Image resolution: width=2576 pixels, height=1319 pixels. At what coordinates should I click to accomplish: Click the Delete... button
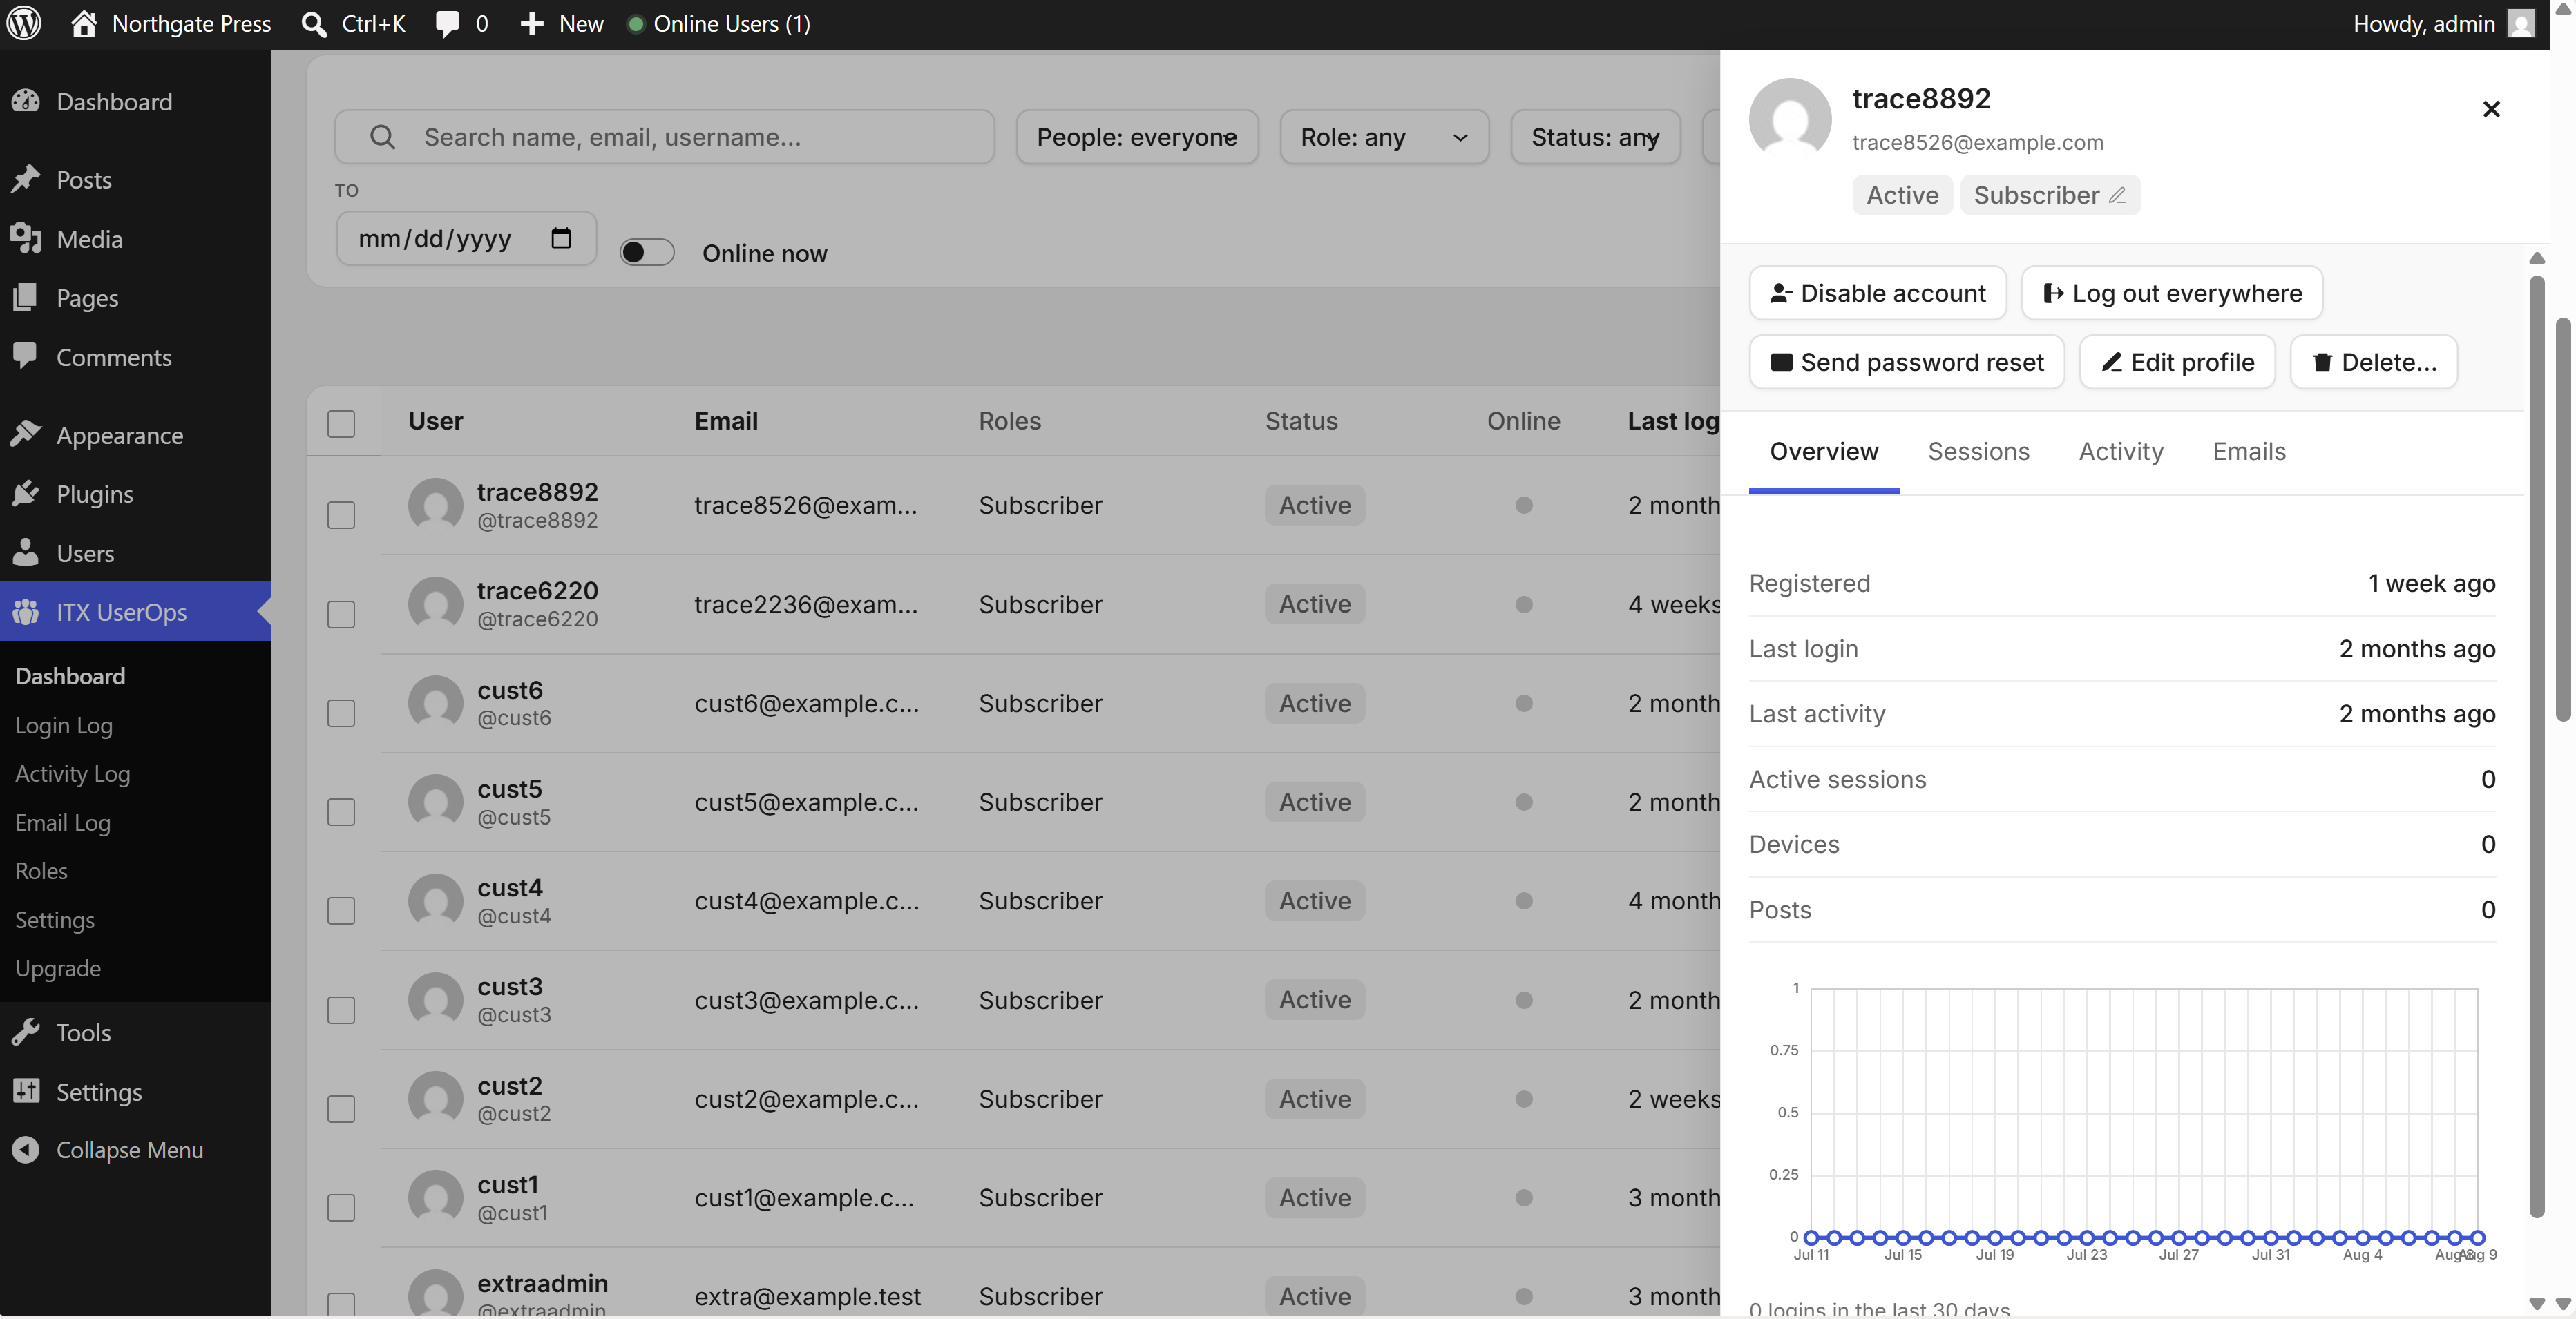[2374, 362]
